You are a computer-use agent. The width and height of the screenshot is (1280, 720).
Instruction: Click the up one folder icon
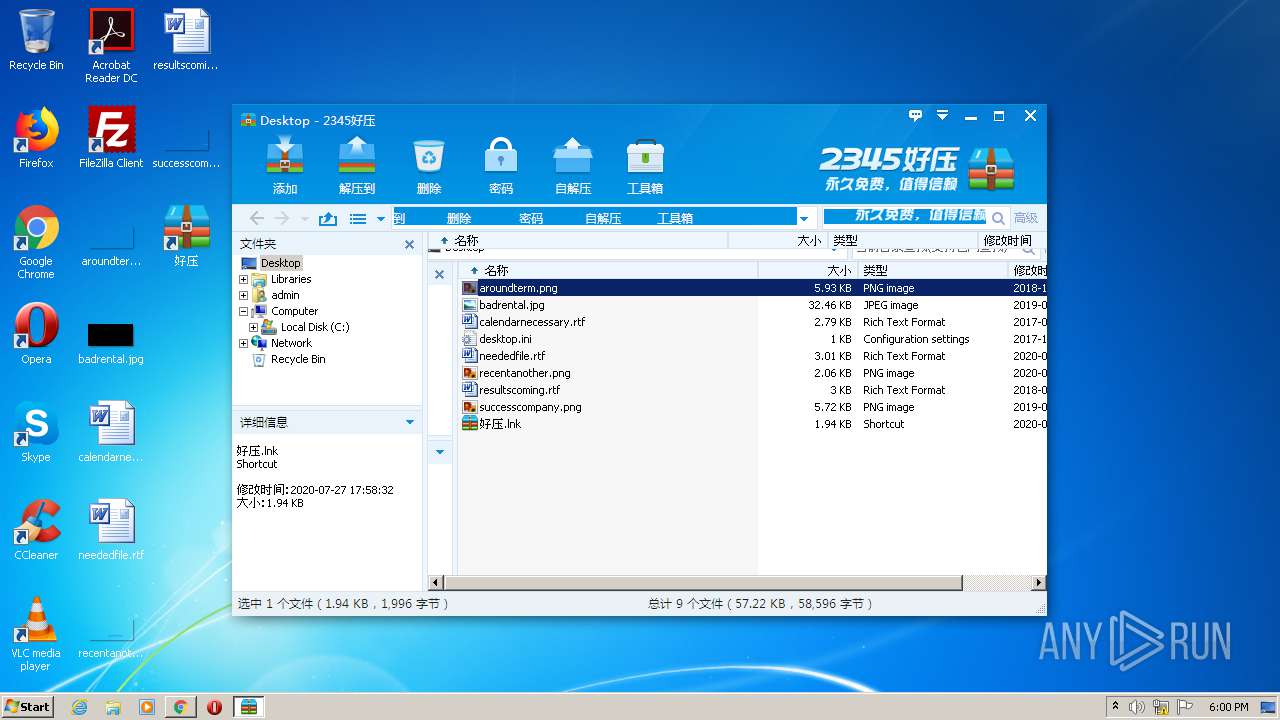coord(327,218)
